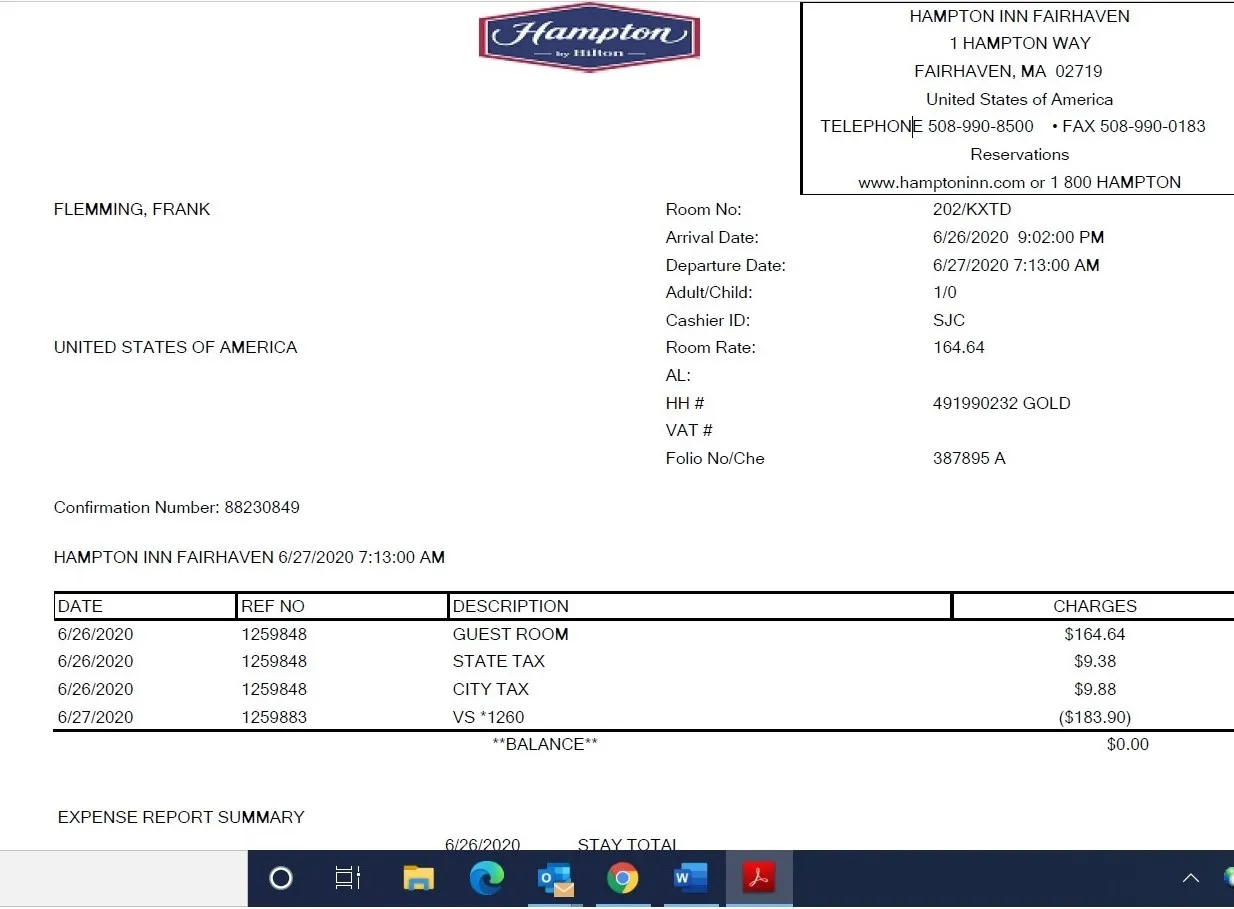Screen dimensions: 1234x909
Task: Click the $164.64 charge amount
Action: (x=1095, y=634)
